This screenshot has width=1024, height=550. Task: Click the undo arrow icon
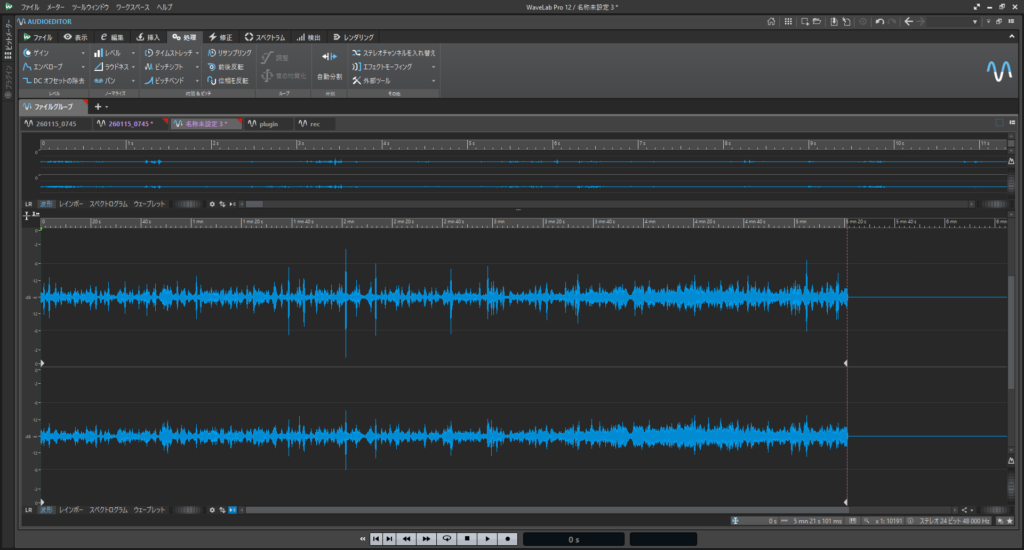878,21
